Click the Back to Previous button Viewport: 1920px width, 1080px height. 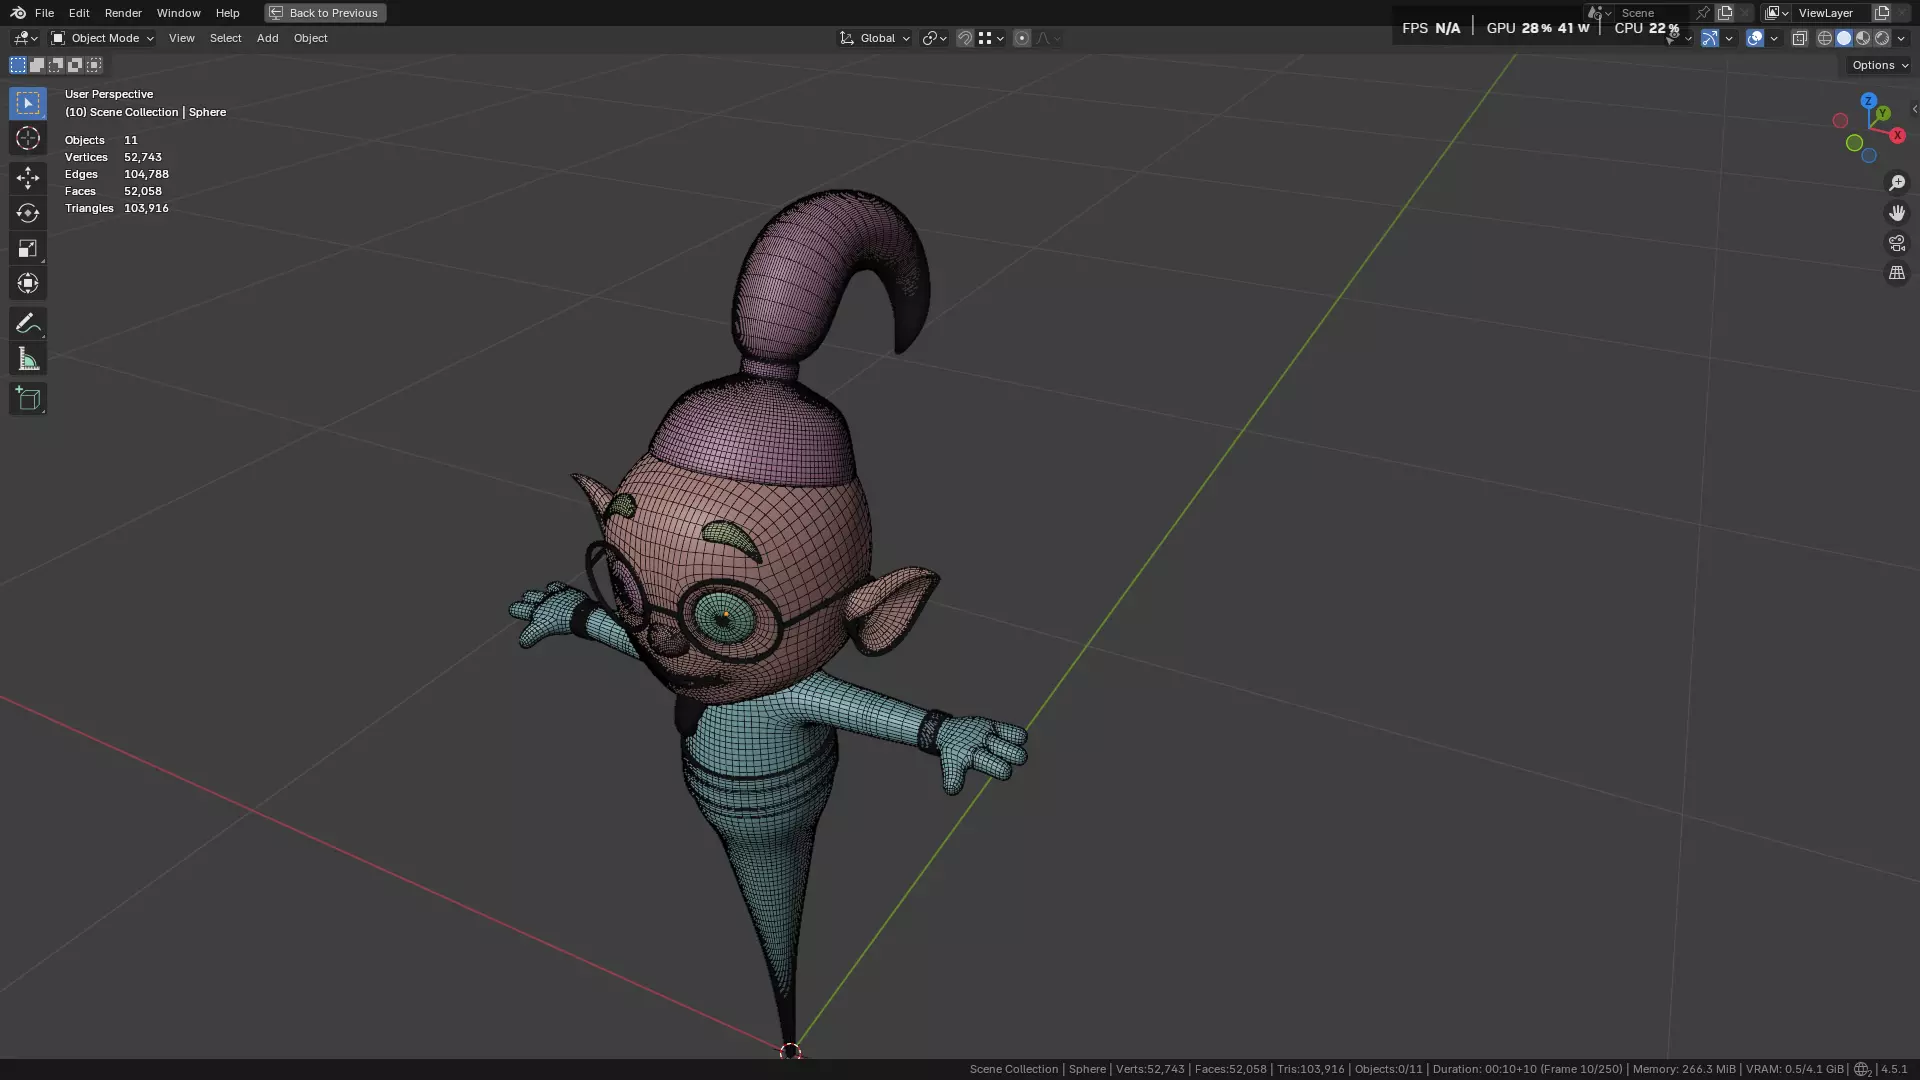point(325,13)
